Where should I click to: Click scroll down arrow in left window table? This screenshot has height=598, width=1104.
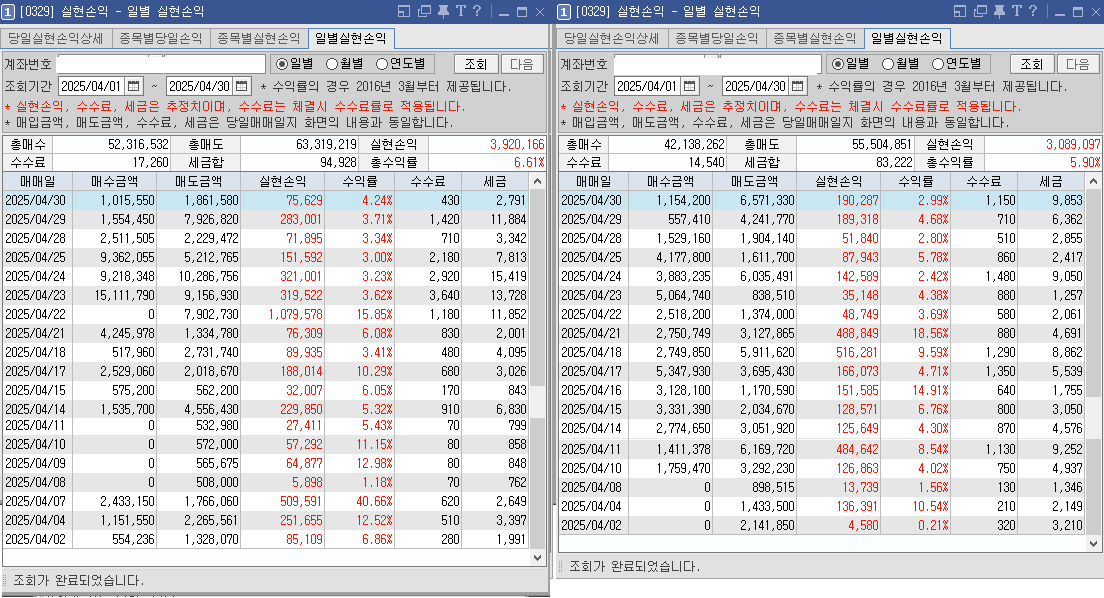[x=538, y=558]
